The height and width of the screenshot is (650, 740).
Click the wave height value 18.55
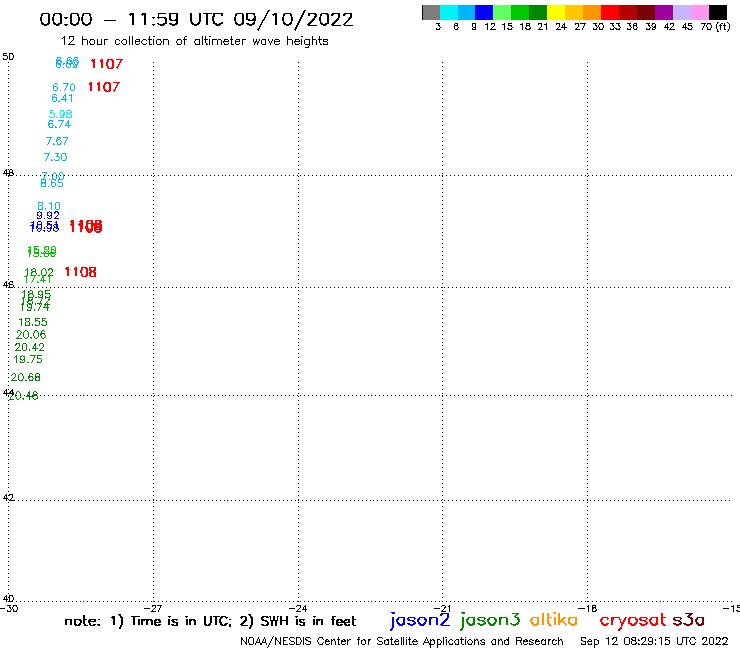click(33, 322)
